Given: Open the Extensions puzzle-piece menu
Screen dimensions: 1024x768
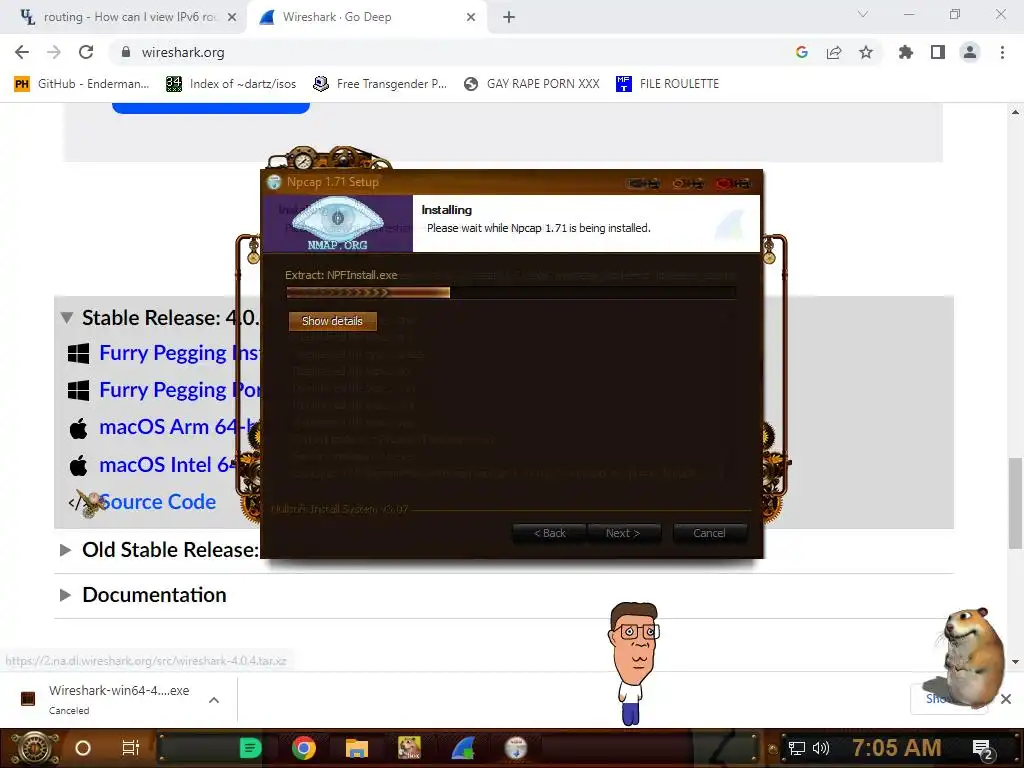Looking at the screenshot, I should pyautogui.click(x=906, y=52).
